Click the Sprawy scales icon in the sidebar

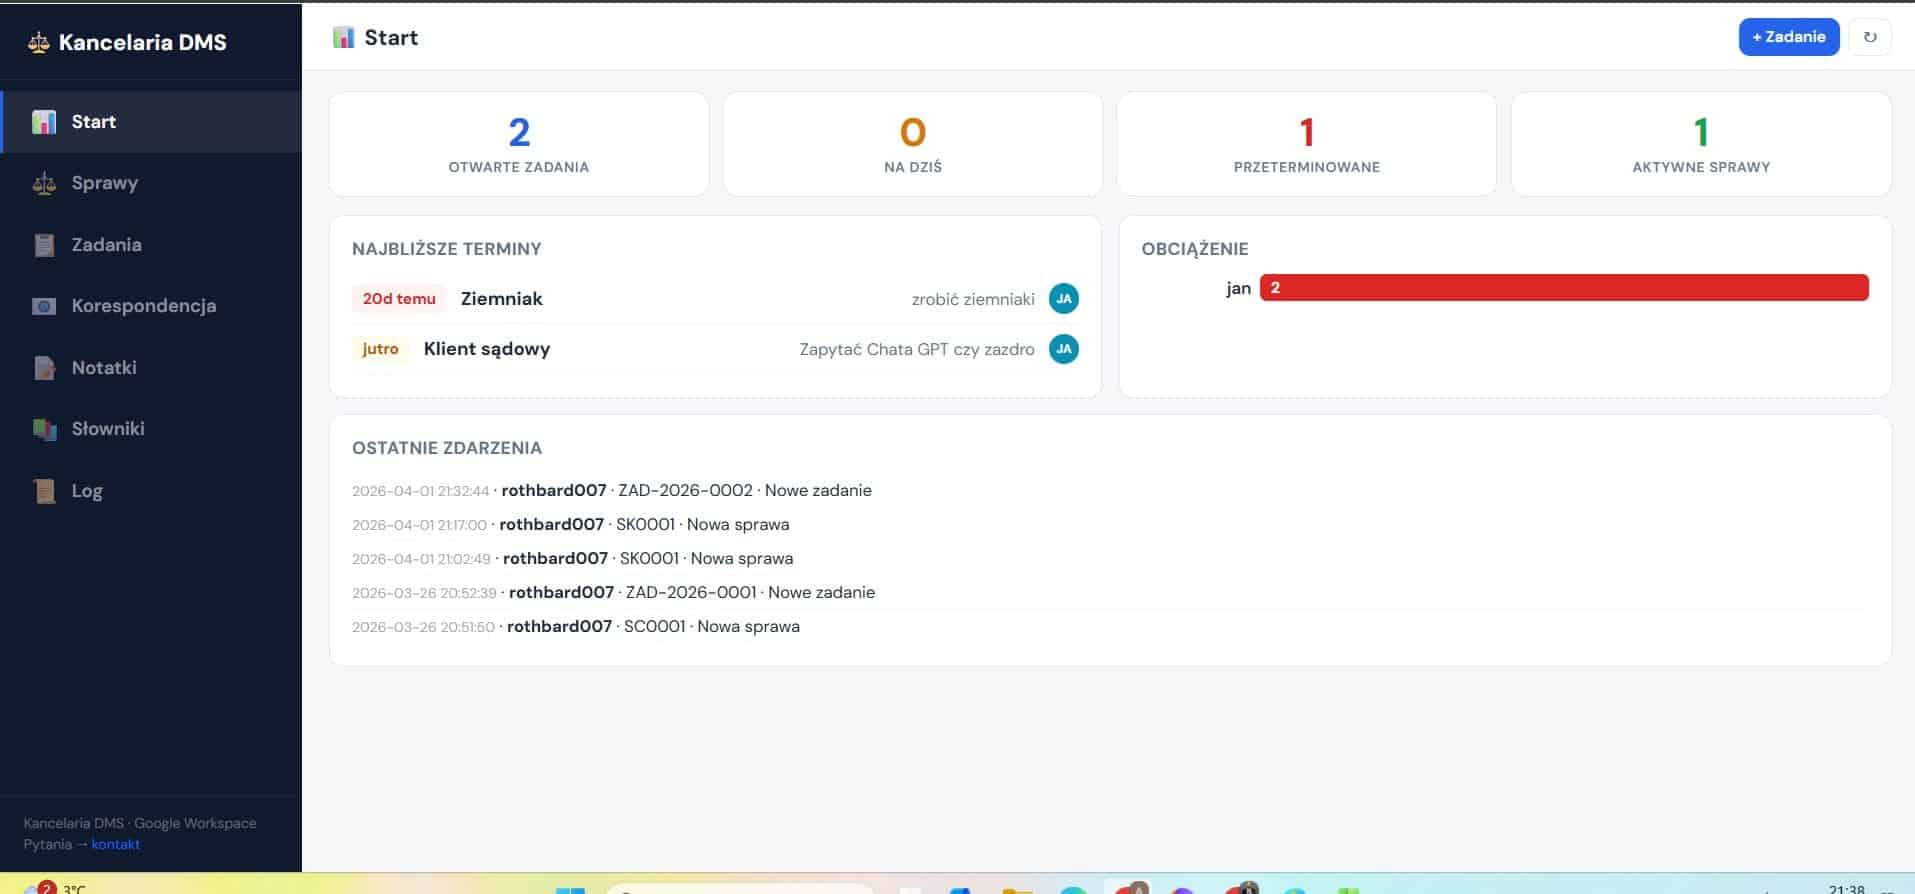[44, 183]
